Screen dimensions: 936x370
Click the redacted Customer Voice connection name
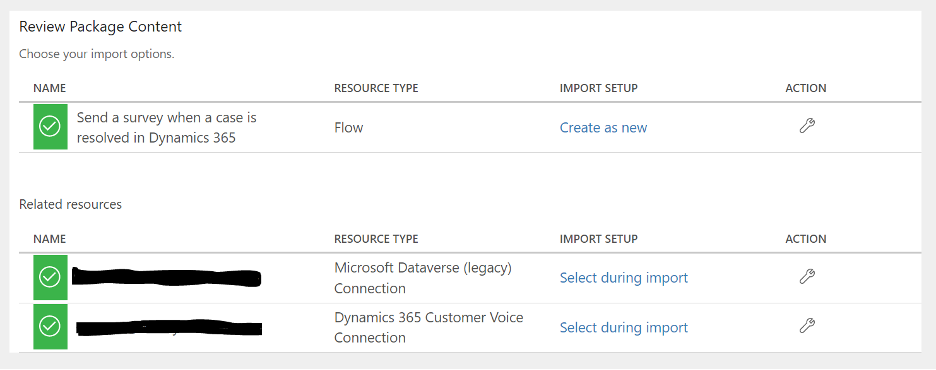pyautogui.click(x=170, y=328)
